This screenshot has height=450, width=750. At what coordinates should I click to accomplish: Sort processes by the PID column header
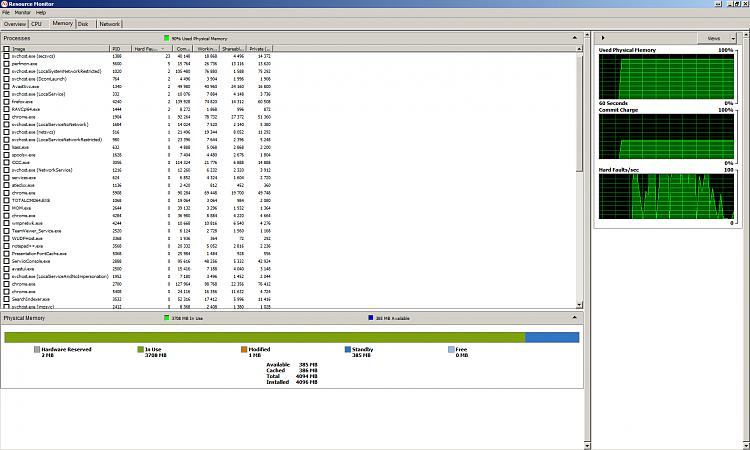pyautogui.click(x=121, y=49)
